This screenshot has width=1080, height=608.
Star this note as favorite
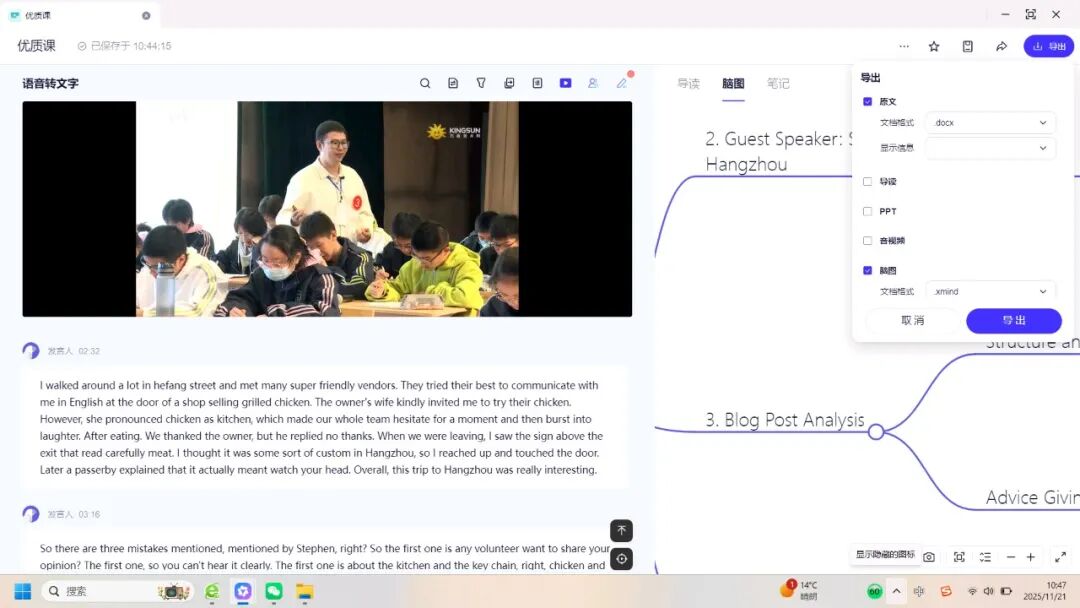(934, 46)
